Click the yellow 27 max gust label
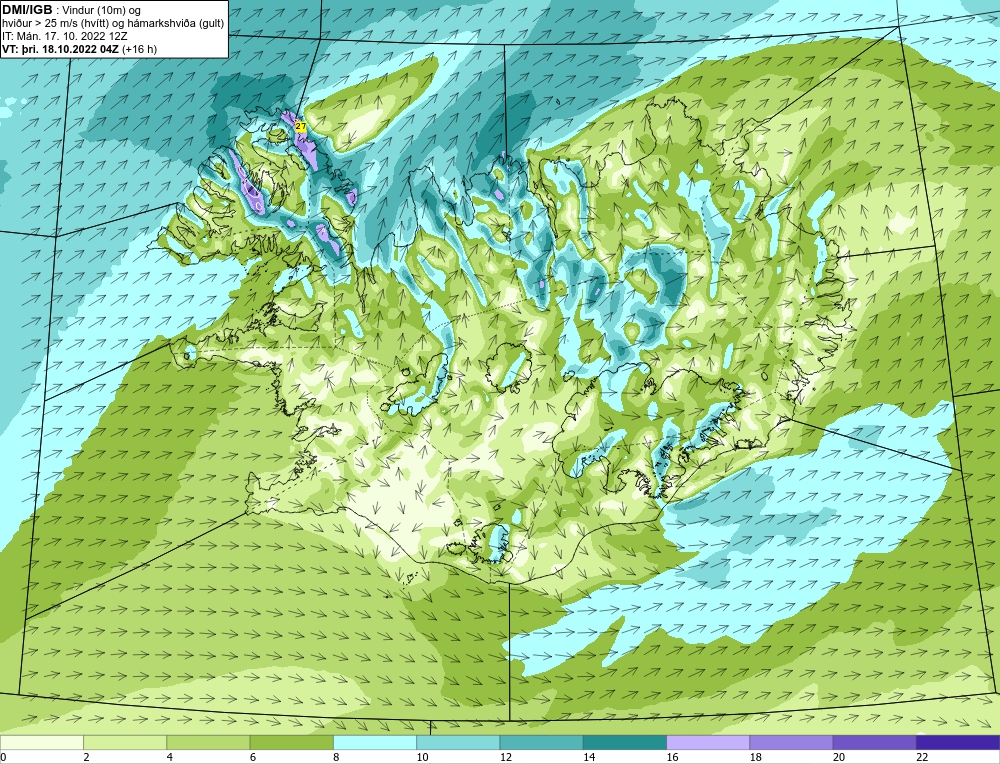 pyautogui.click(x=300, y=127)
